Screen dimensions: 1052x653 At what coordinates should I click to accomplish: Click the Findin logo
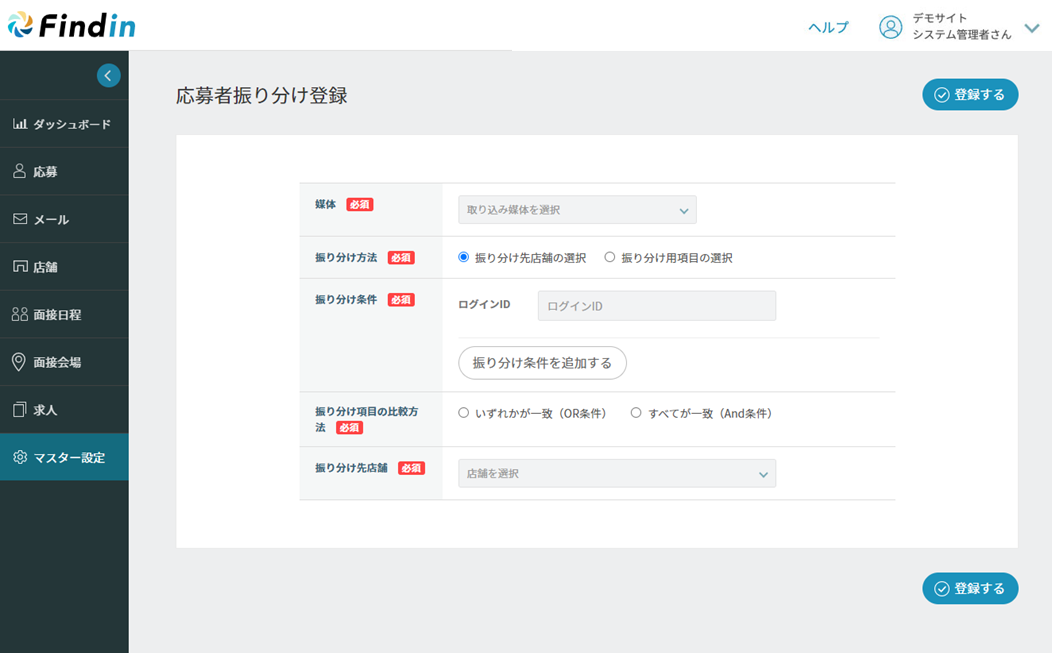pyautogui.click(x=71, y=26)
